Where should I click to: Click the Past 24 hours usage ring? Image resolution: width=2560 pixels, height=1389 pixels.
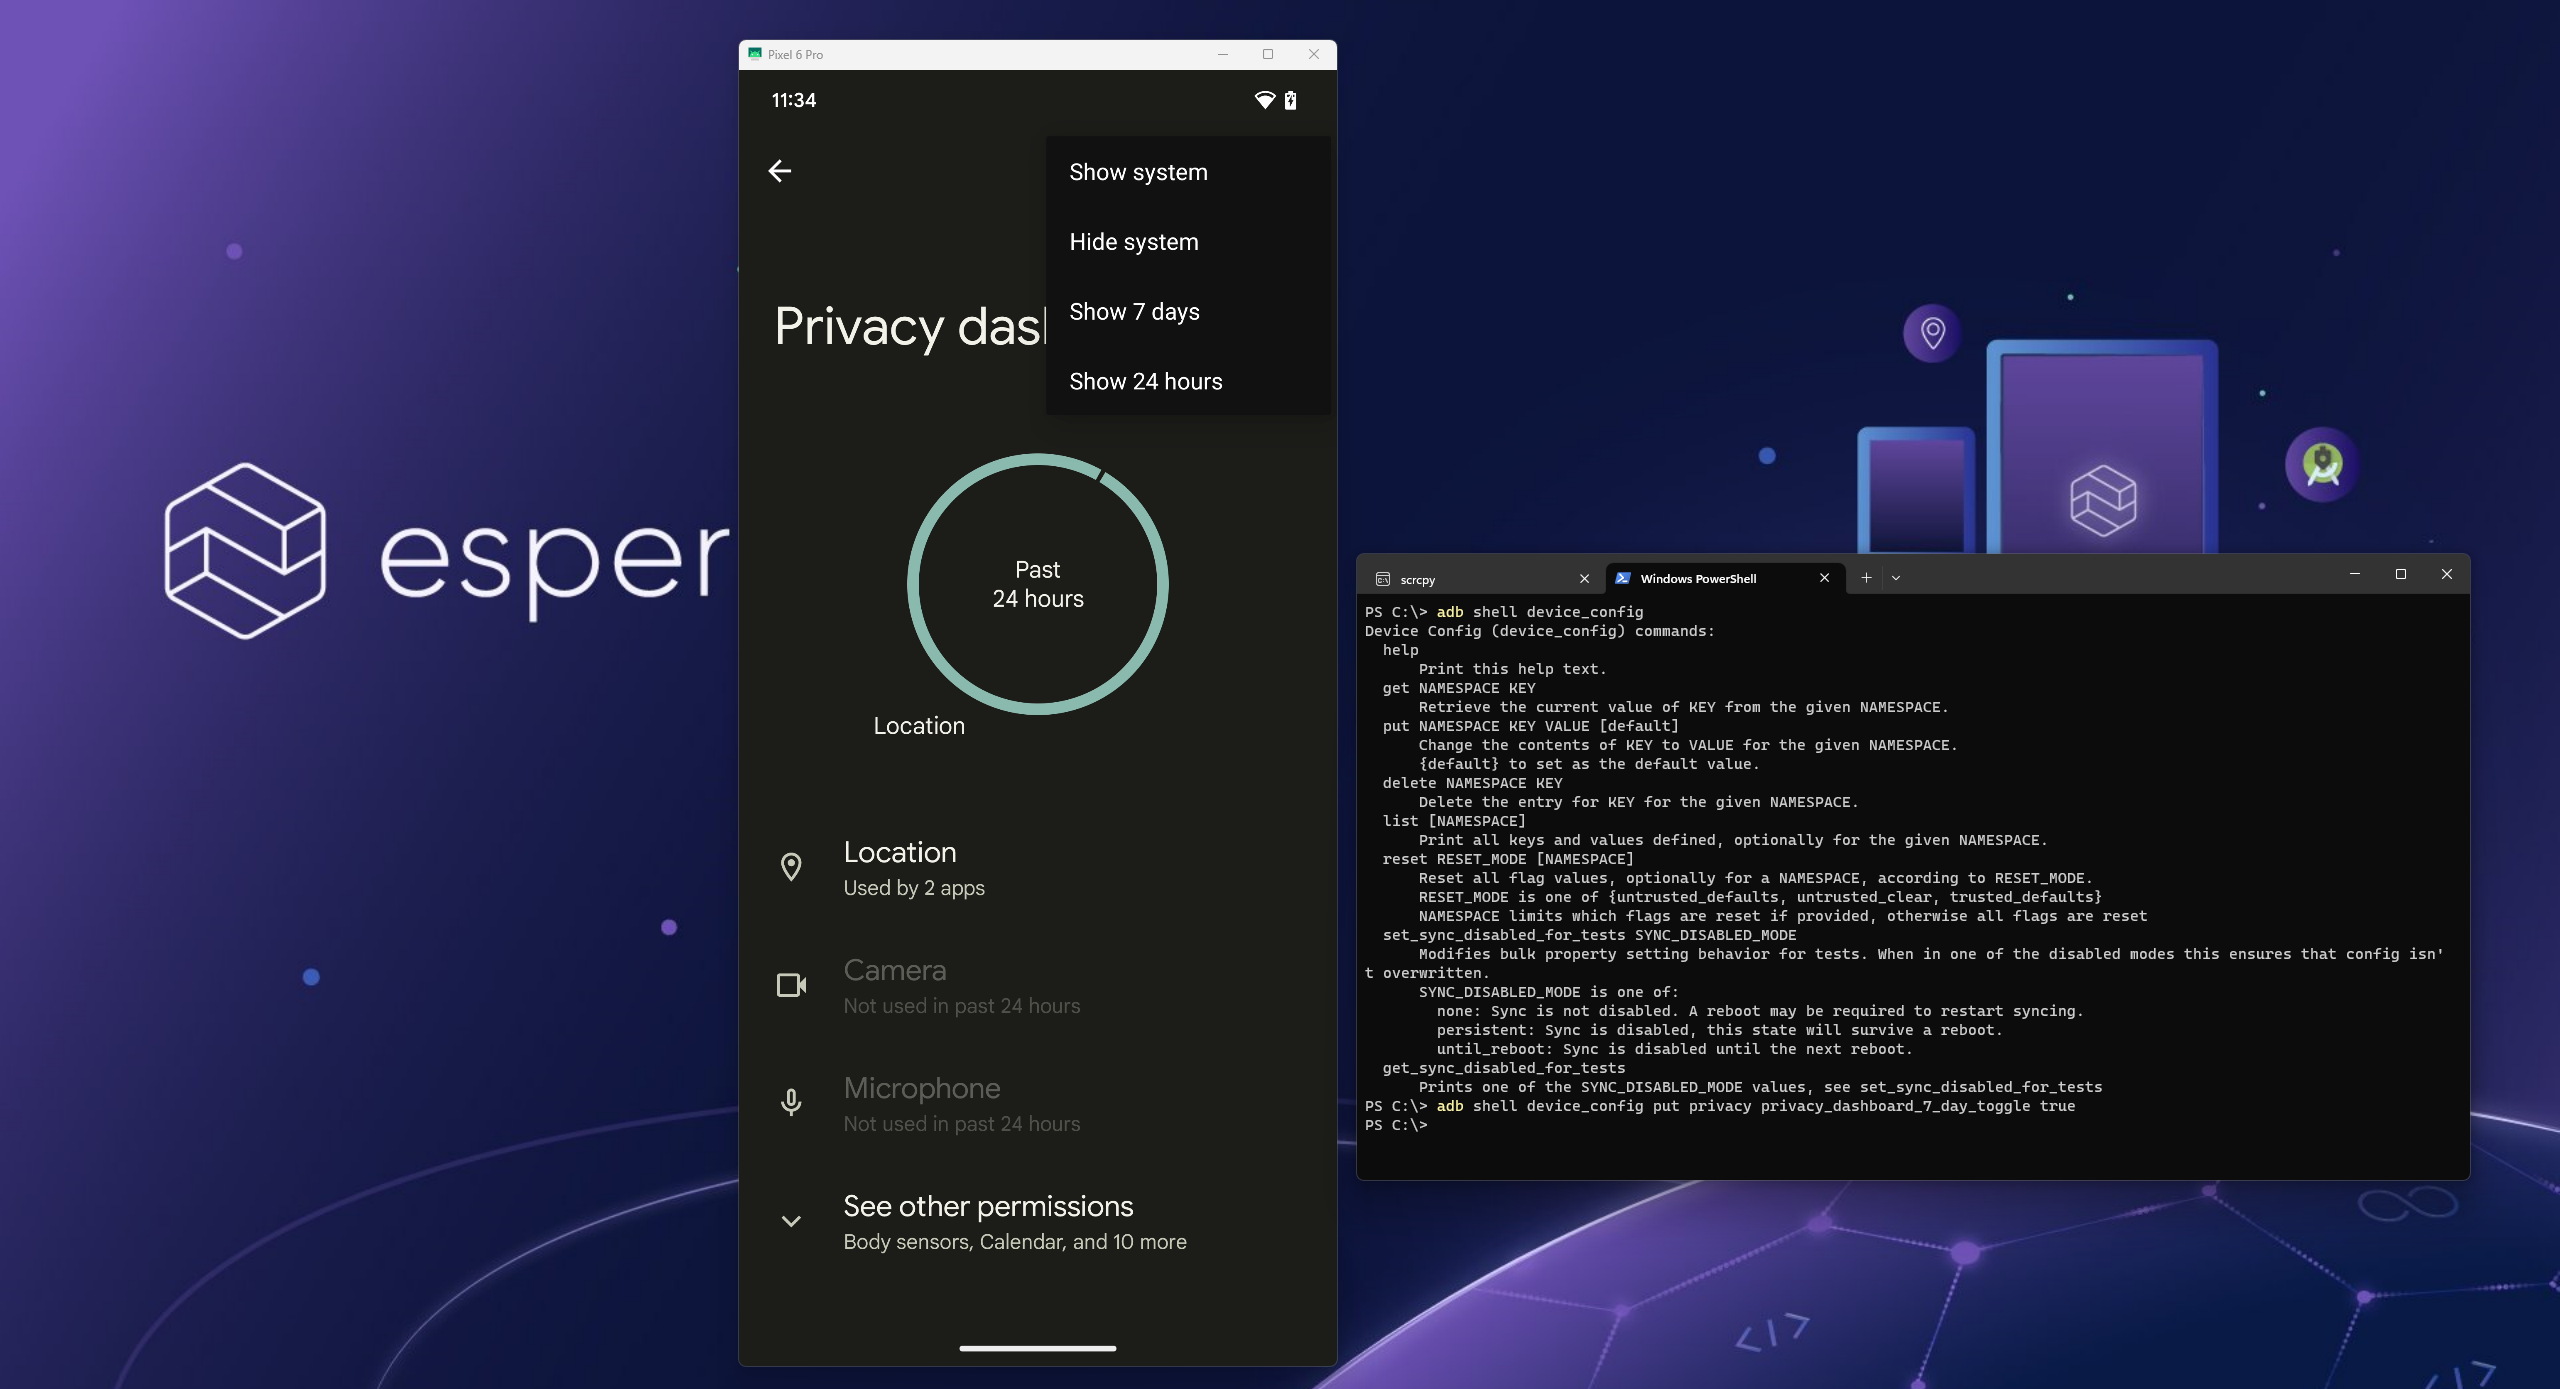point(1037,584)
